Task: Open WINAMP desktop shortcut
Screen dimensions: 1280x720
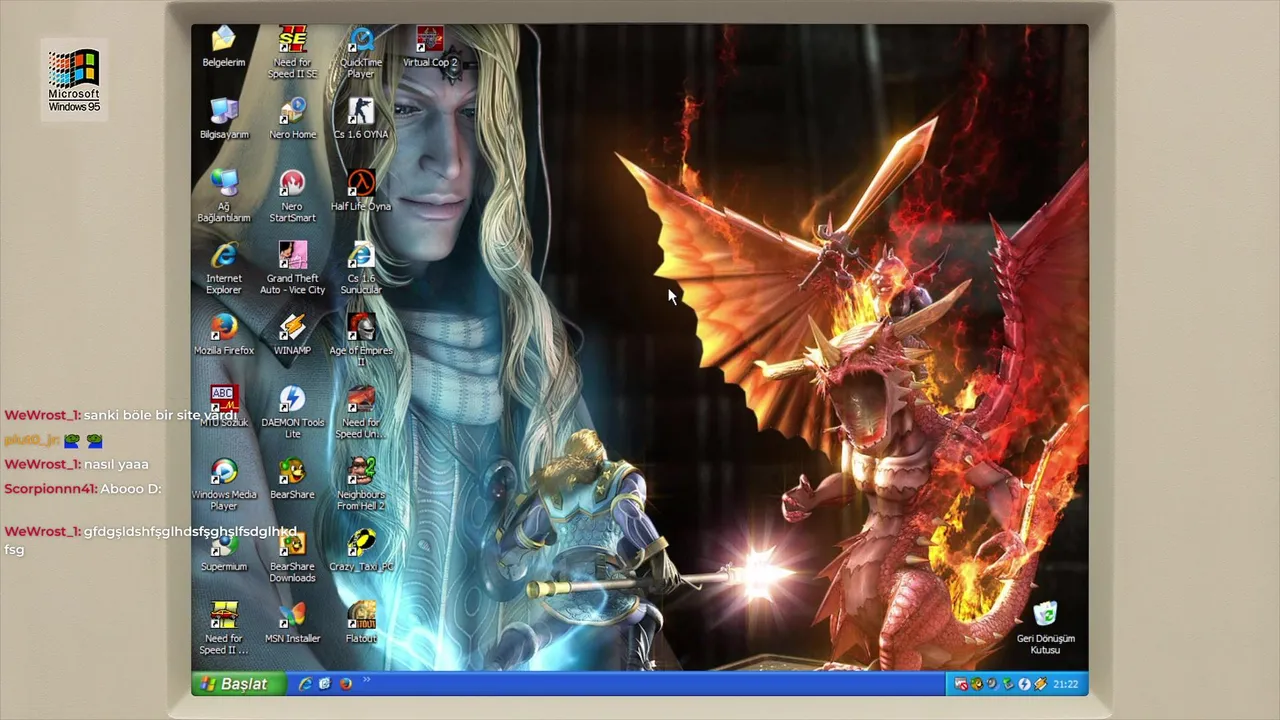Action: point(292,335)
